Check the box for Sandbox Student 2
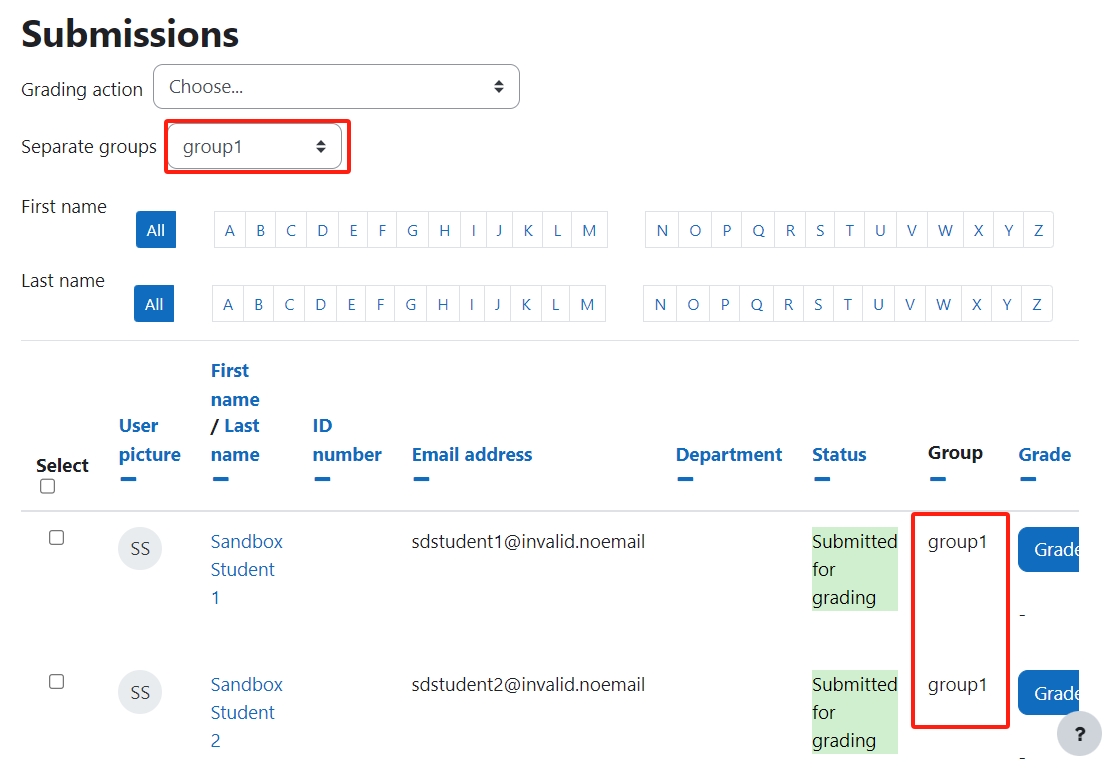 (x=57, y=682)
